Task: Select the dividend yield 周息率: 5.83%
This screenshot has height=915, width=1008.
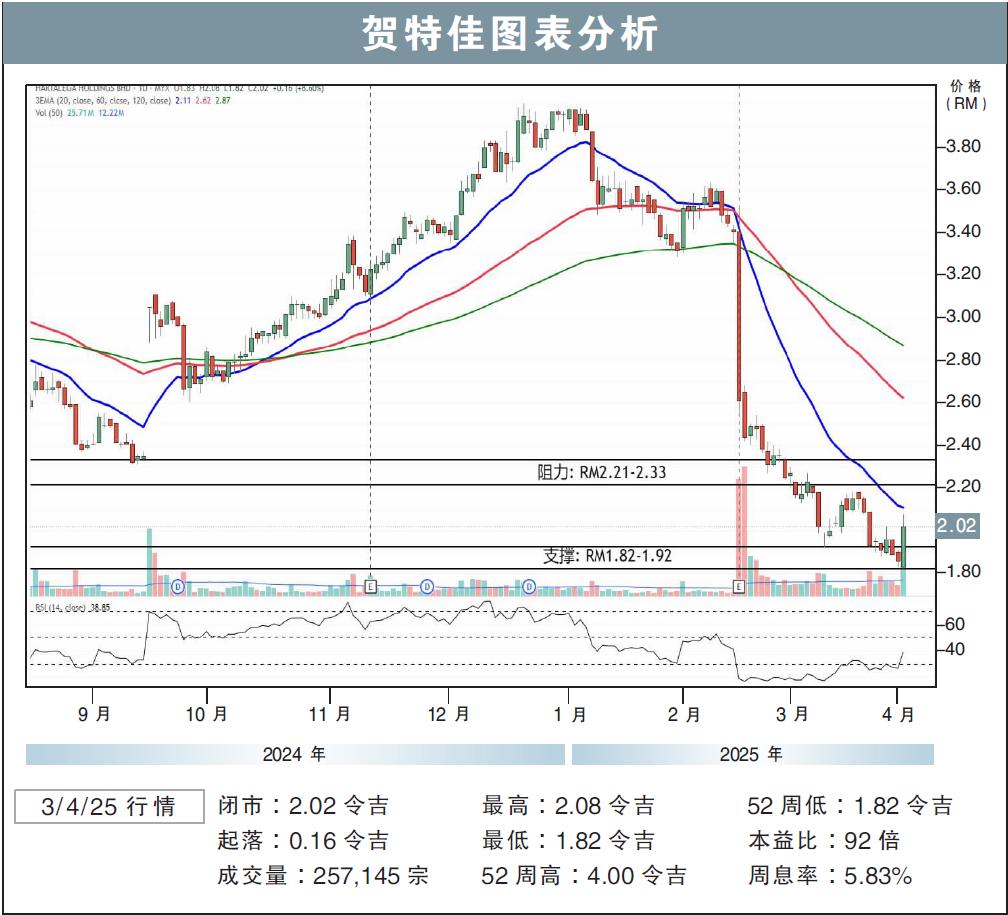Action: (830, 875)
